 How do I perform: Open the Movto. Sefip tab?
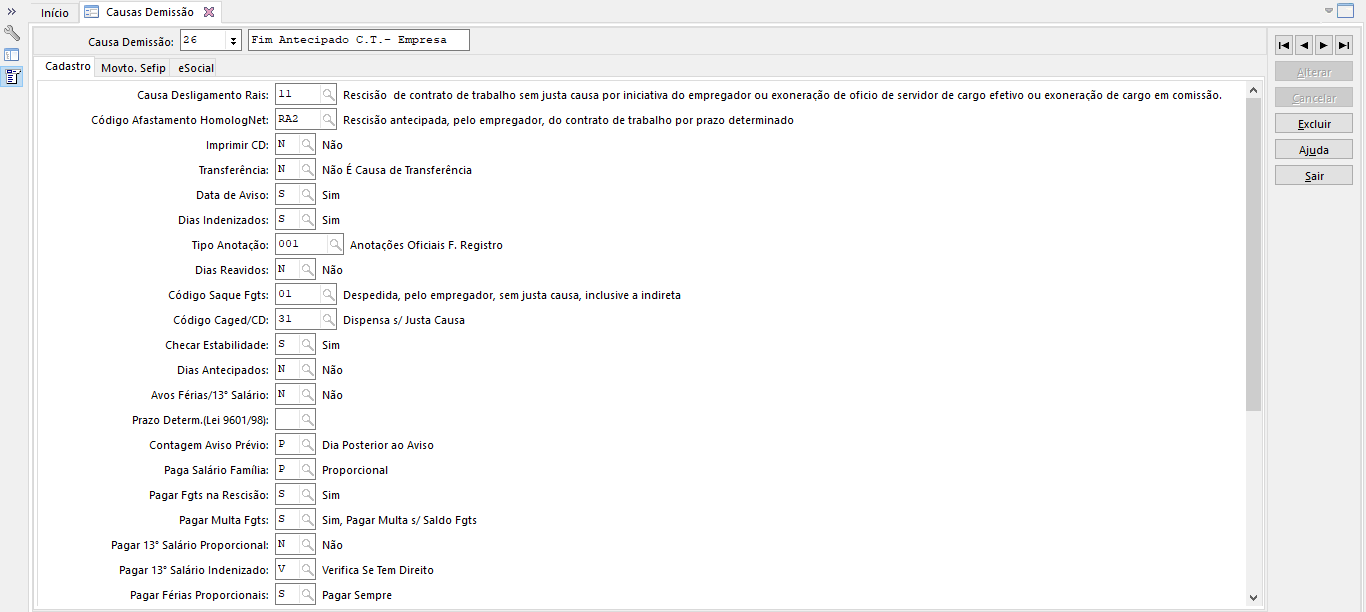click(133, 68)
